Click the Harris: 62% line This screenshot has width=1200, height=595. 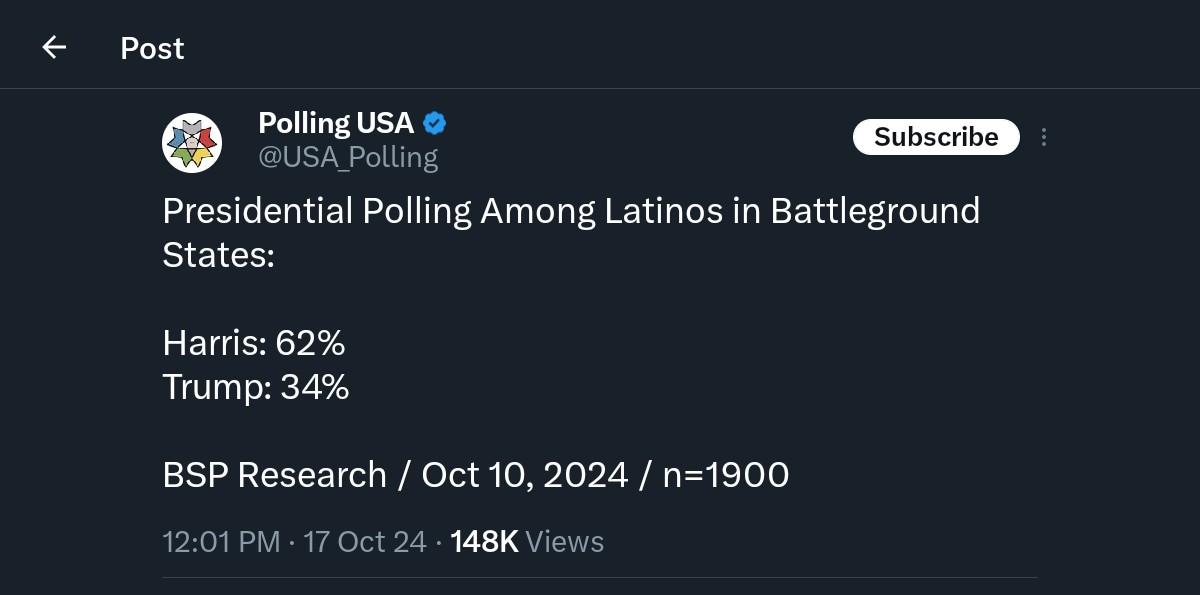(254, 343)
